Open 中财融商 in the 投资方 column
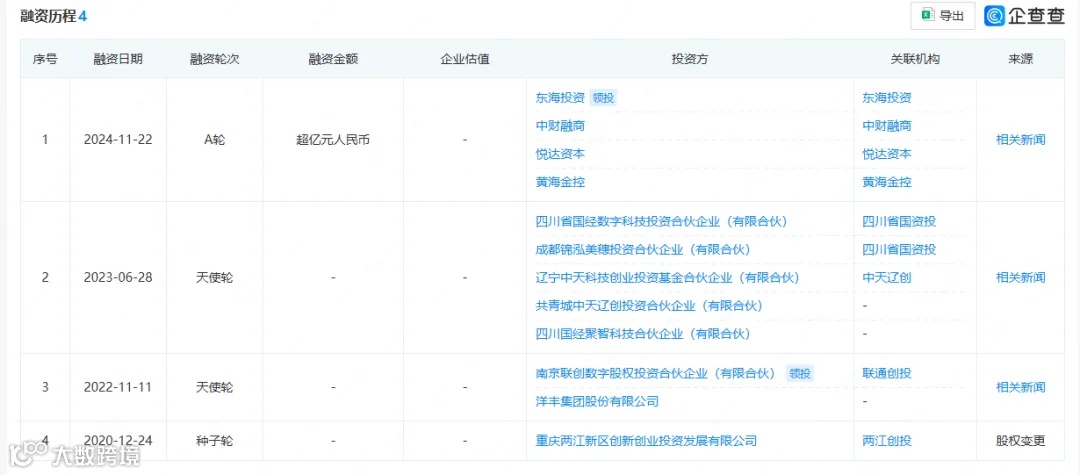The image size is (1080, 475). point(560,126)
